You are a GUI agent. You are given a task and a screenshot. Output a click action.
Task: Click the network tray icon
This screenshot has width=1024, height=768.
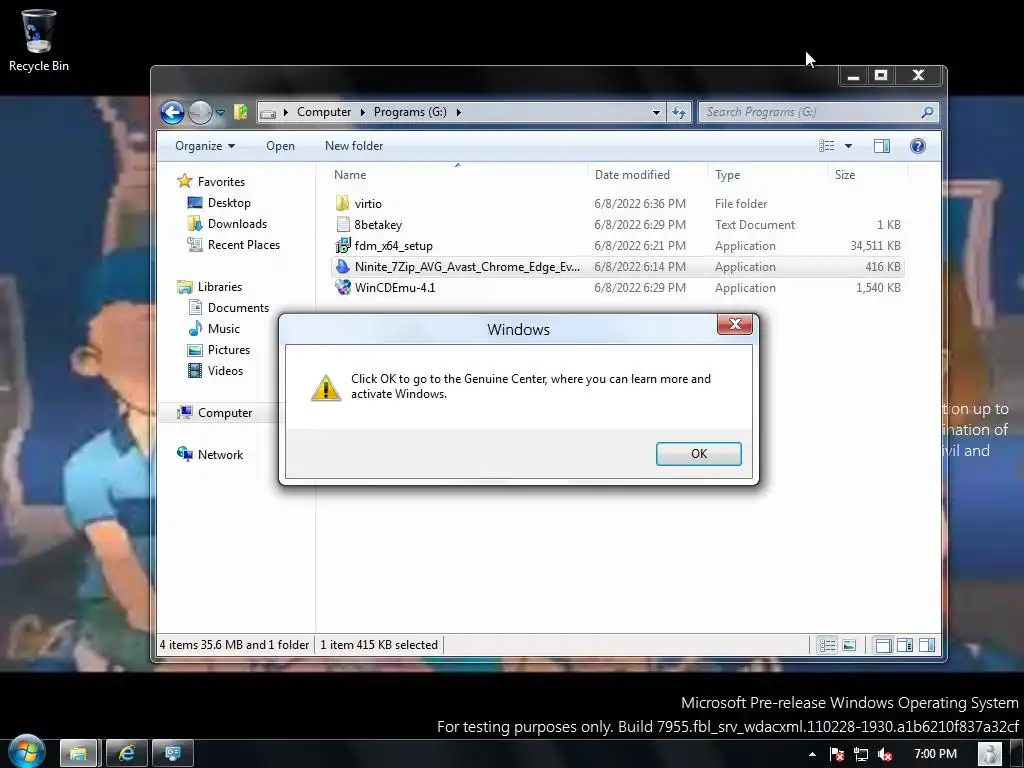pos(861,754)
